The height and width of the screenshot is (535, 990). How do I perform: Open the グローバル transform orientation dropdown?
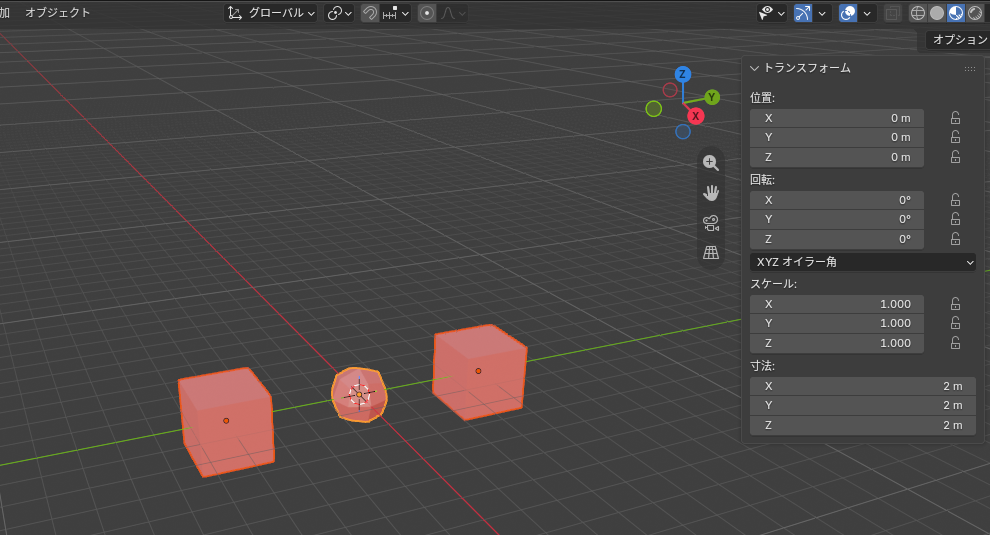tap(271, 13)
